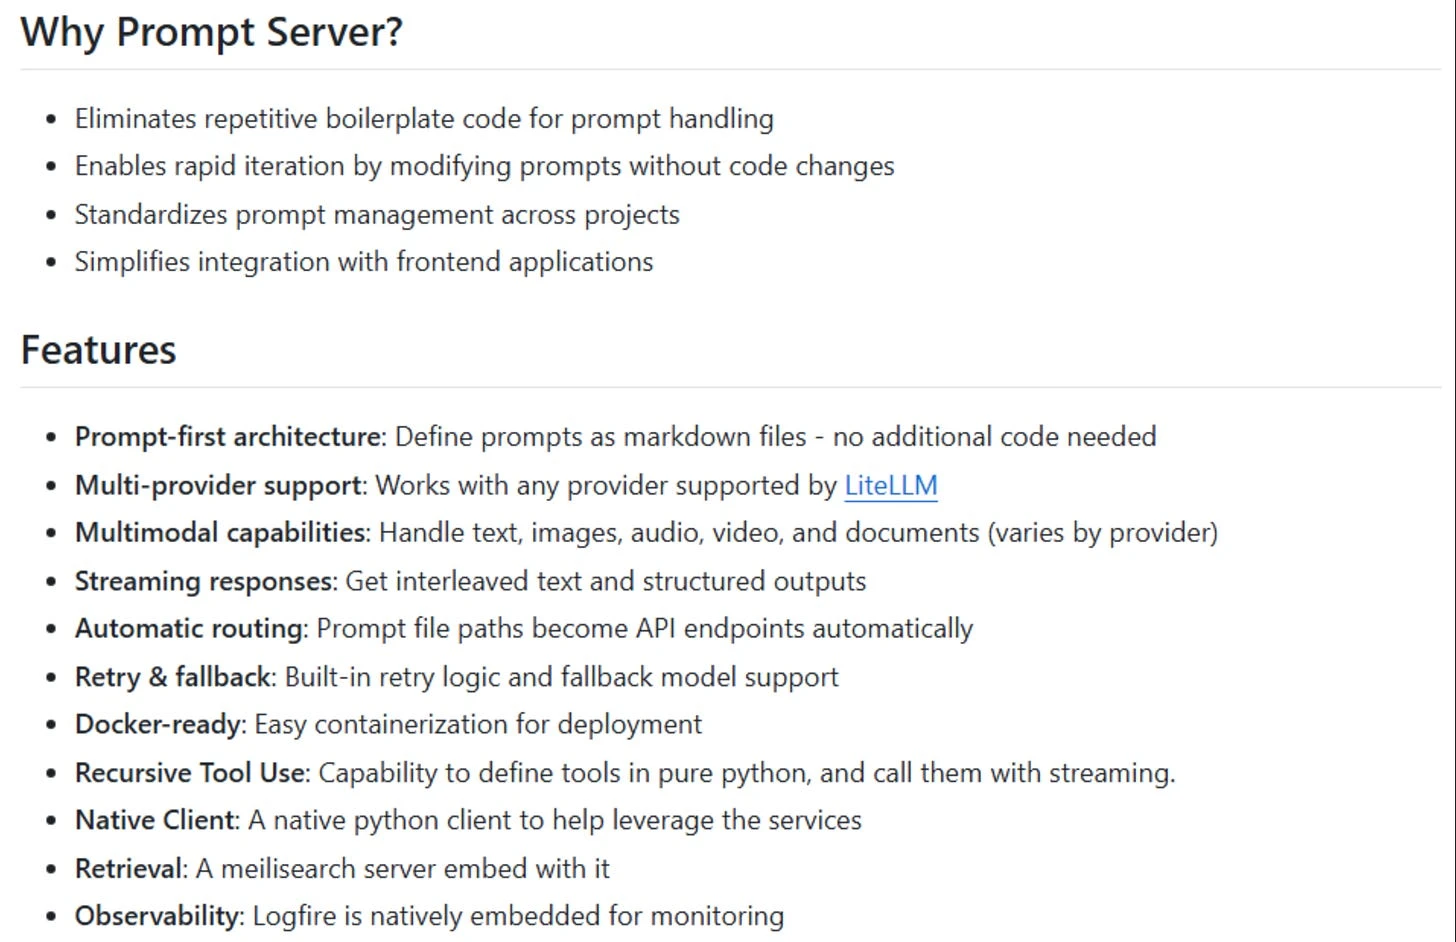Click the bold "Multi-provider support" label

coord(218,486)
